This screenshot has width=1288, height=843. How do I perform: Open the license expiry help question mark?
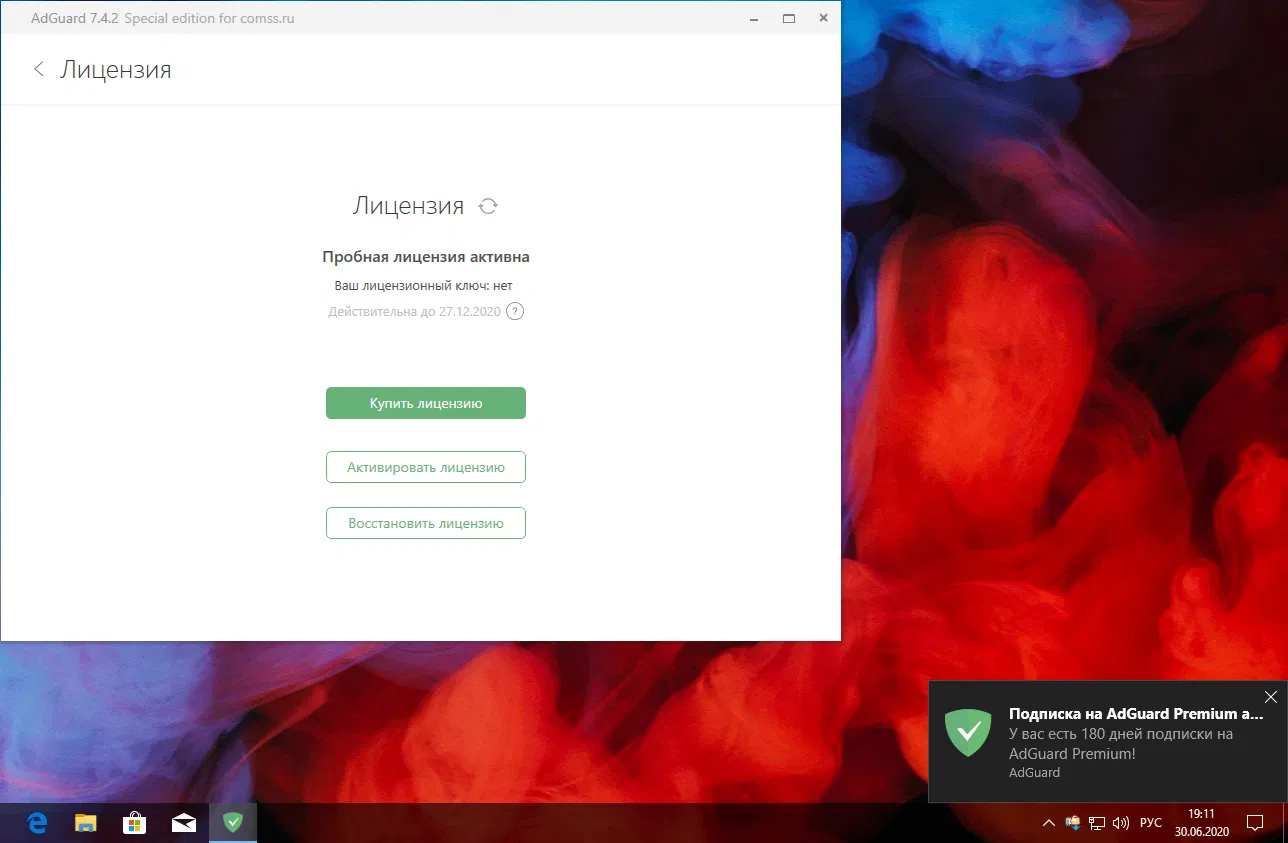pos(515,311)
